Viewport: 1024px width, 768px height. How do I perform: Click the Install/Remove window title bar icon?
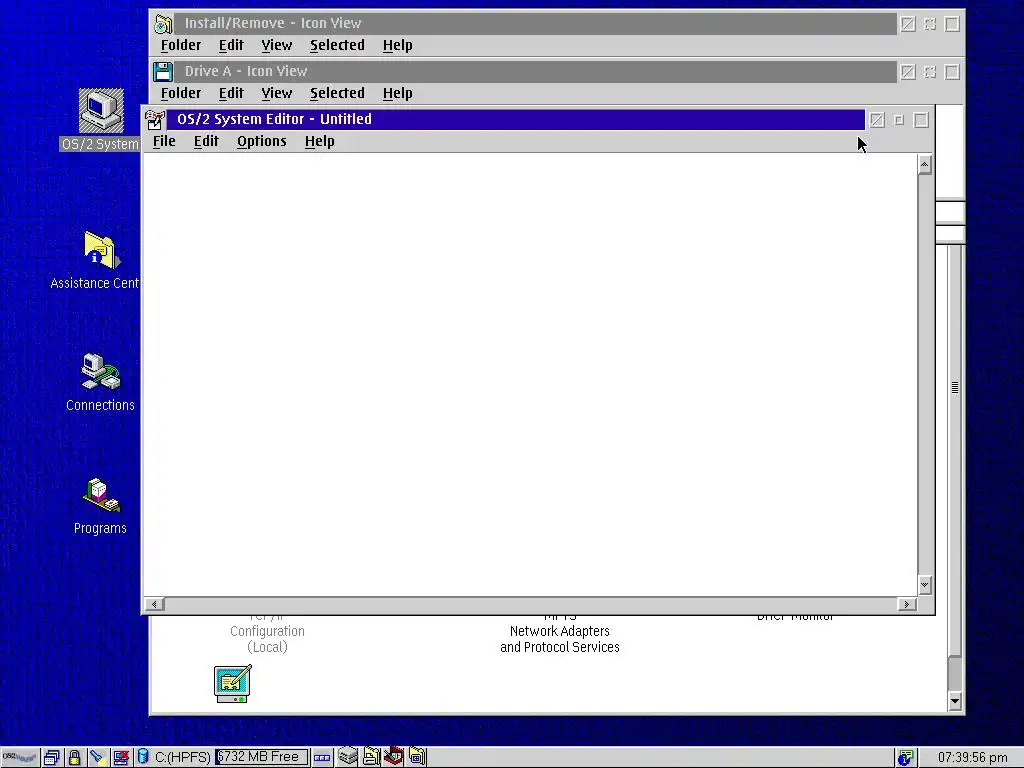[163, 24]
